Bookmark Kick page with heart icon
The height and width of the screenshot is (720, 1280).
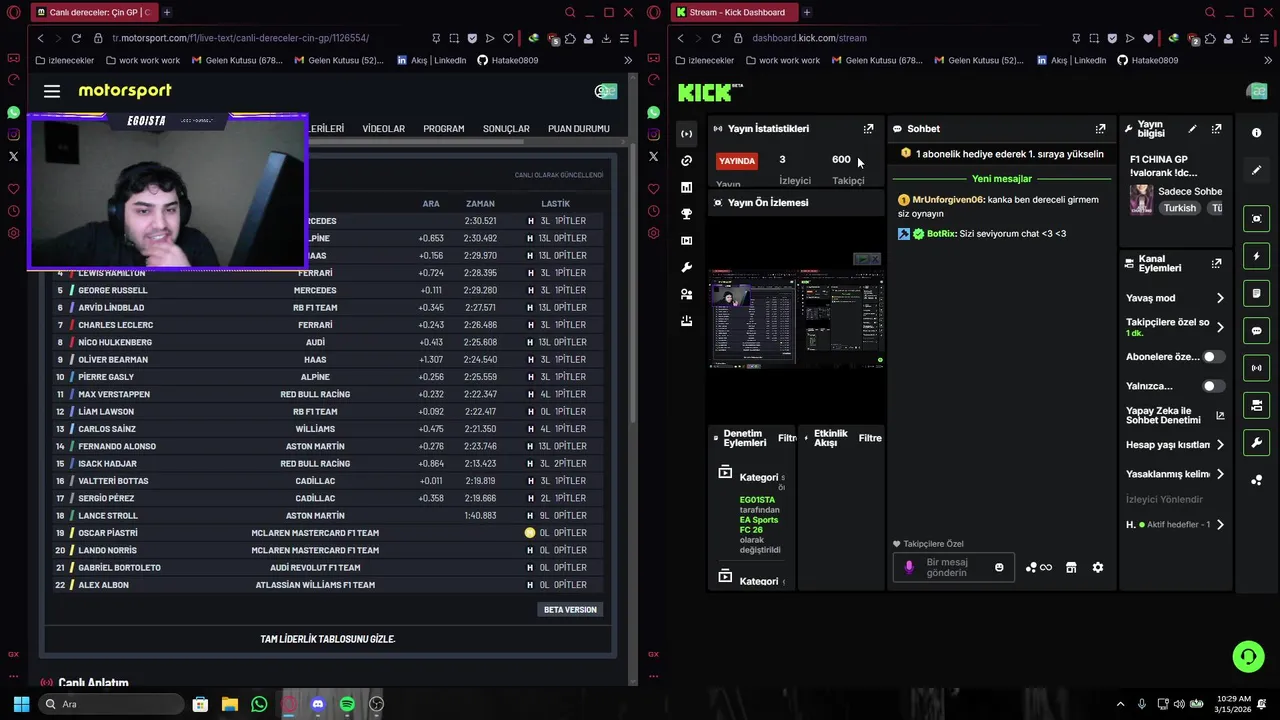point(1148,38)
